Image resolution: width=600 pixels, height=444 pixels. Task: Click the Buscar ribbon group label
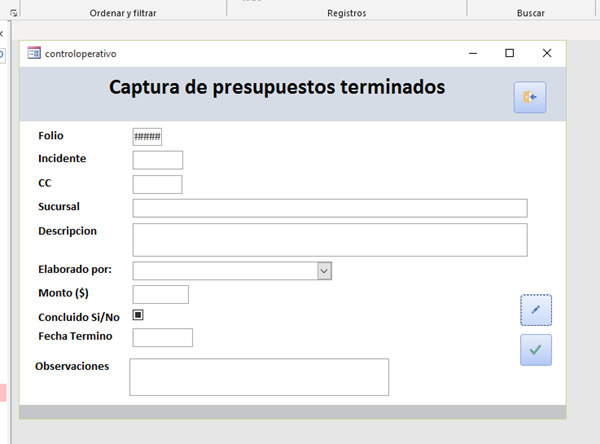531,13
